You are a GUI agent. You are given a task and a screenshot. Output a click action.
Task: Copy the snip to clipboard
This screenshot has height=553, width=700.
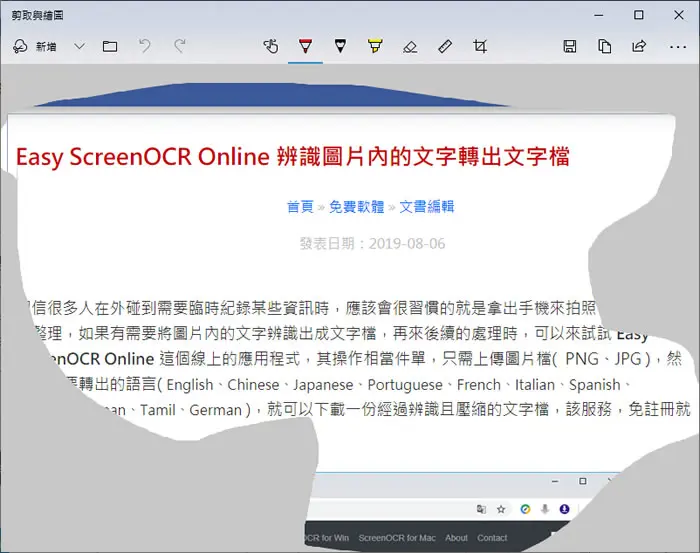point(604,46)
